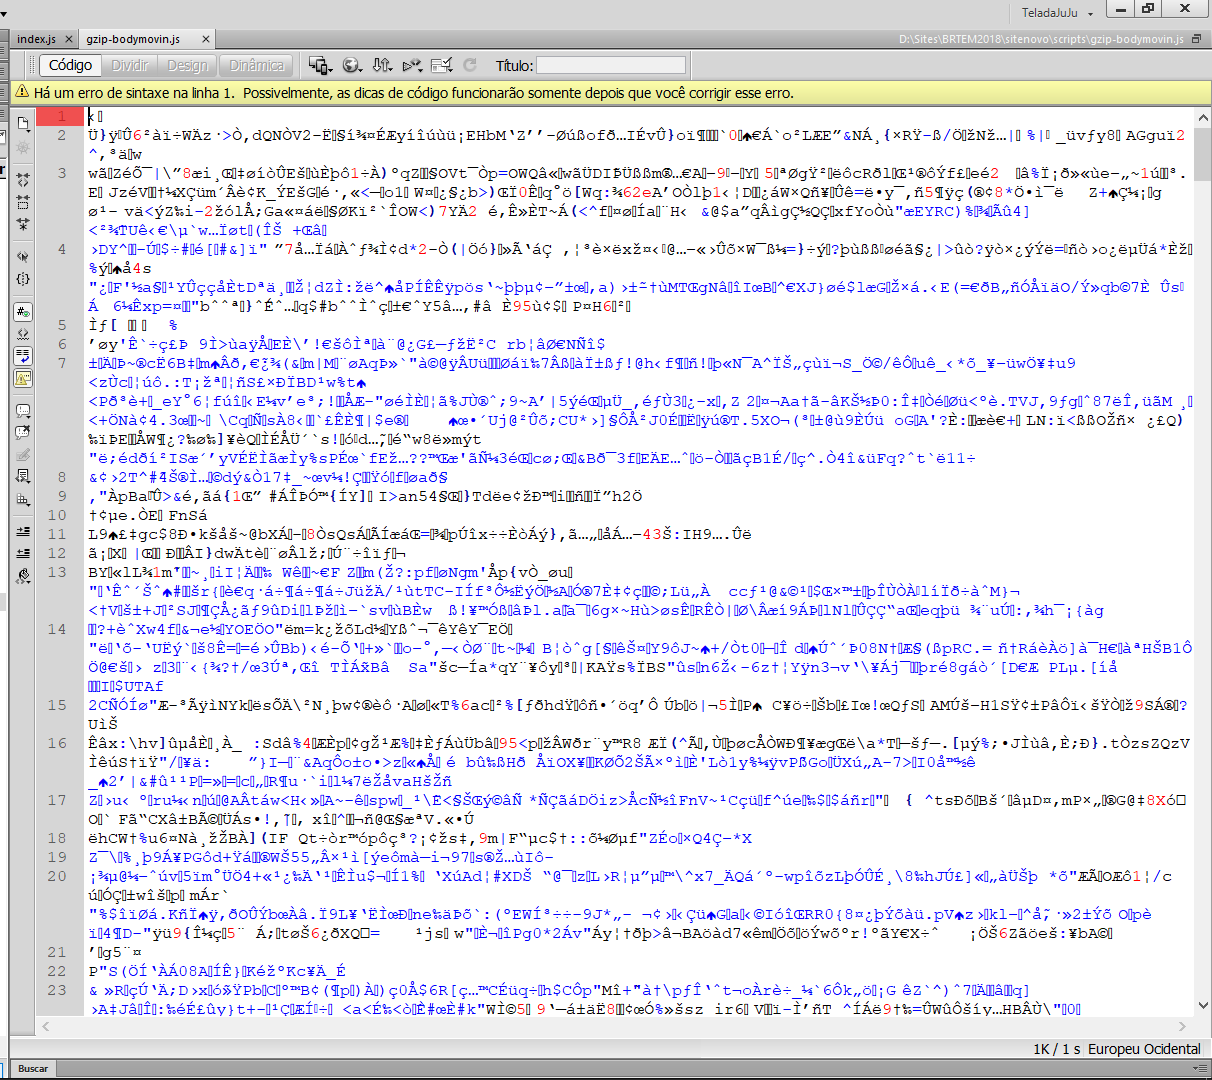Open the Open Documents list icon
The height and width of the screenshot is (1080, 1212).
[x=23, y=123]
